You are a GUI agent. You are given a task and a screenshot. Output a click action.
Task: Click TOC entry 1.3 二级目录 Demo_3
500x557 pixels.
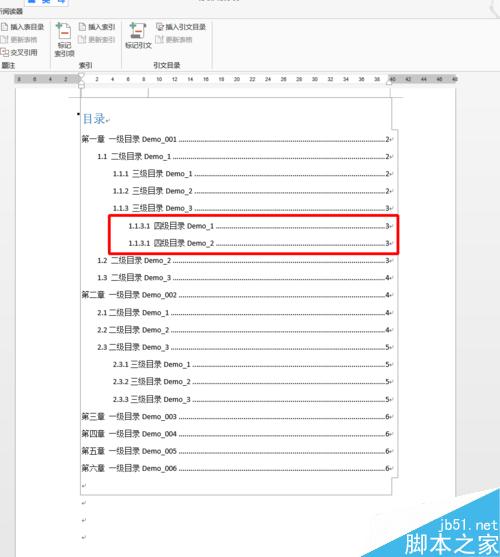click(244, 278)
